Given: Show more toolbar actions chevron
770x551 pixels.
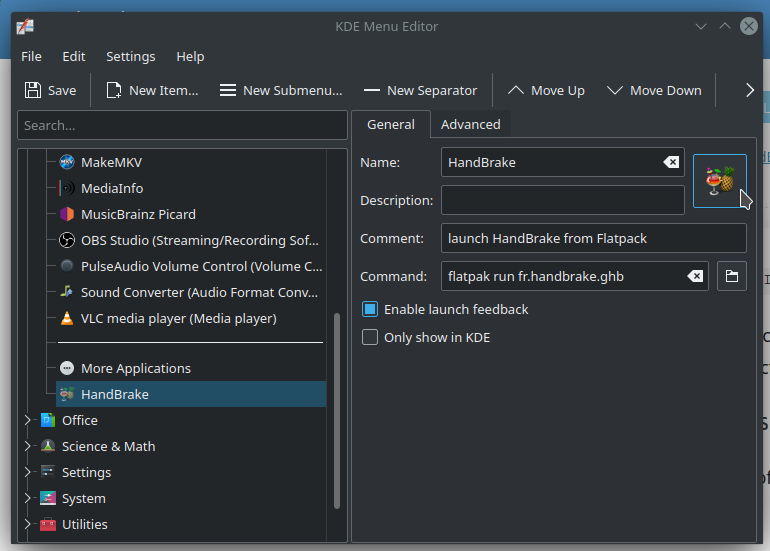Looking at the screenshot, I should point(749,90).
